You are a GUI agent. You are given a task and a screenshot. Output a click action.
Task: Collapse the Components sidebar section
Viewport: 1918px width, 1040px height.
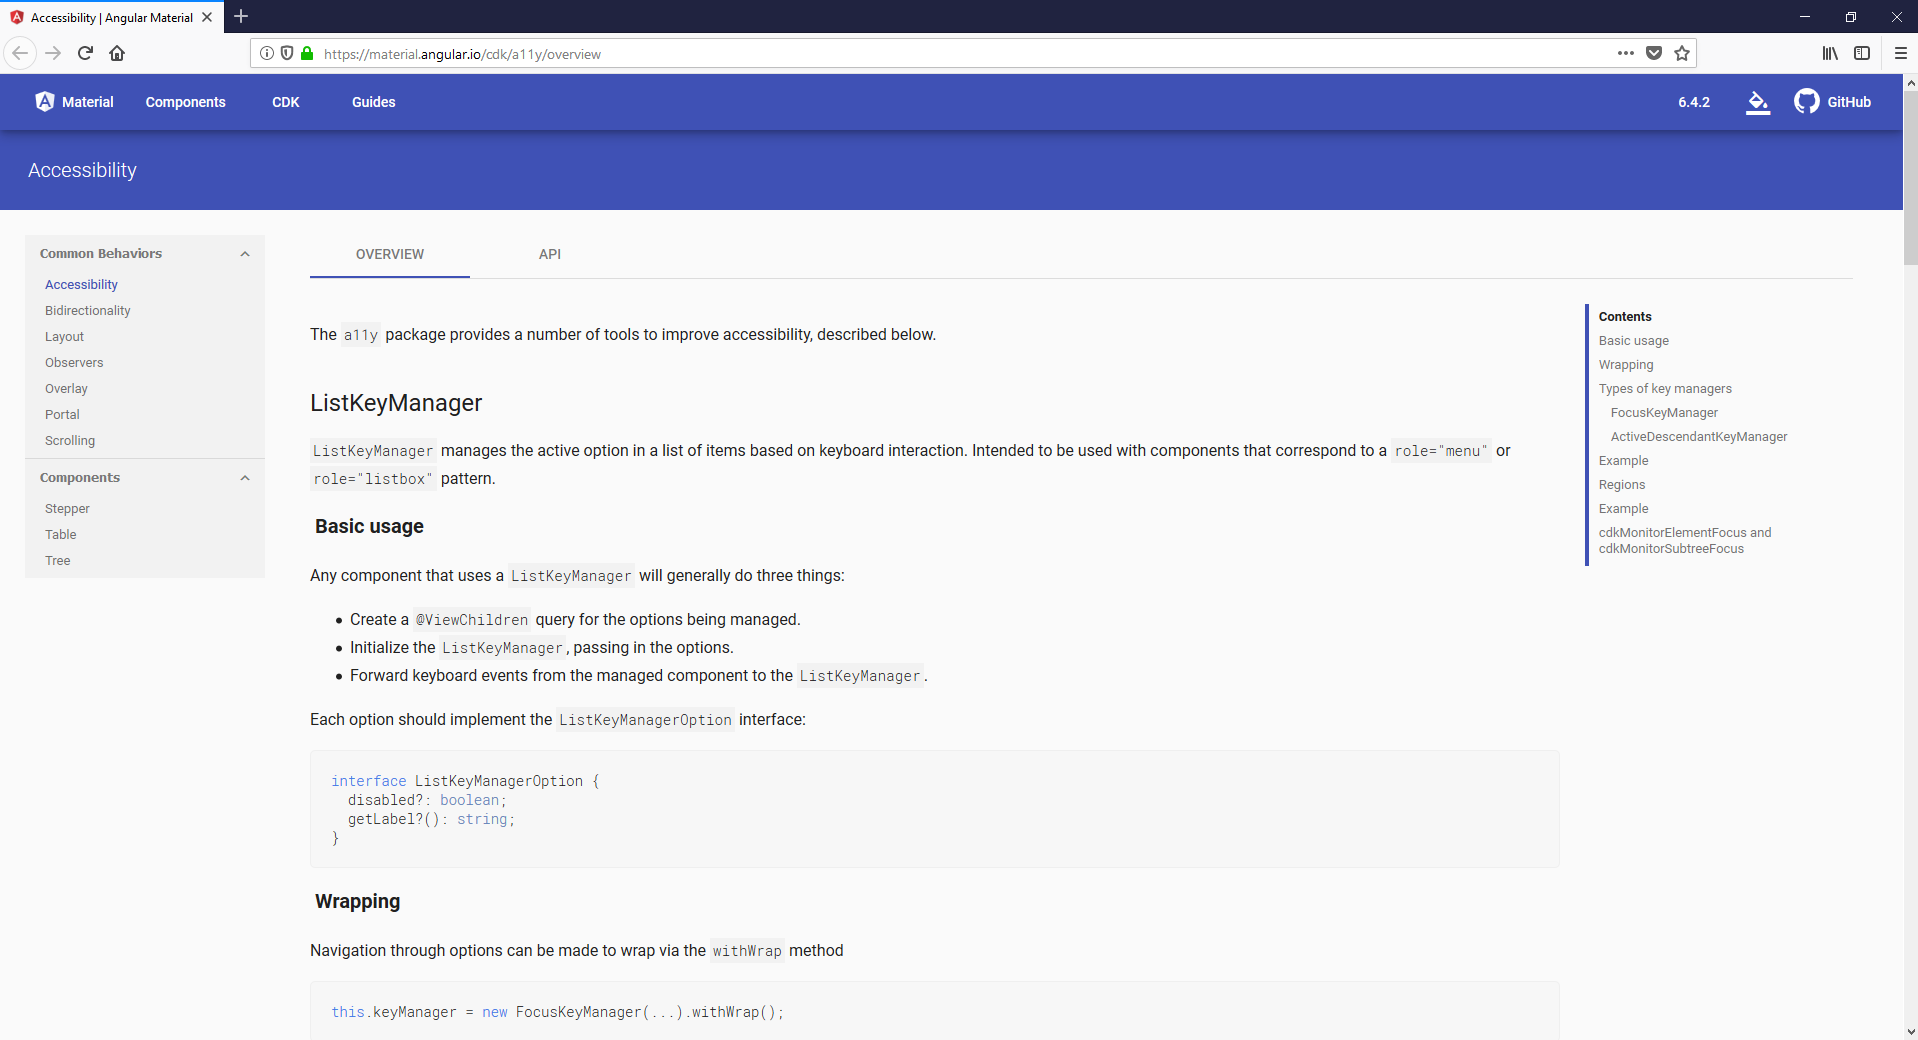(245, 477)
